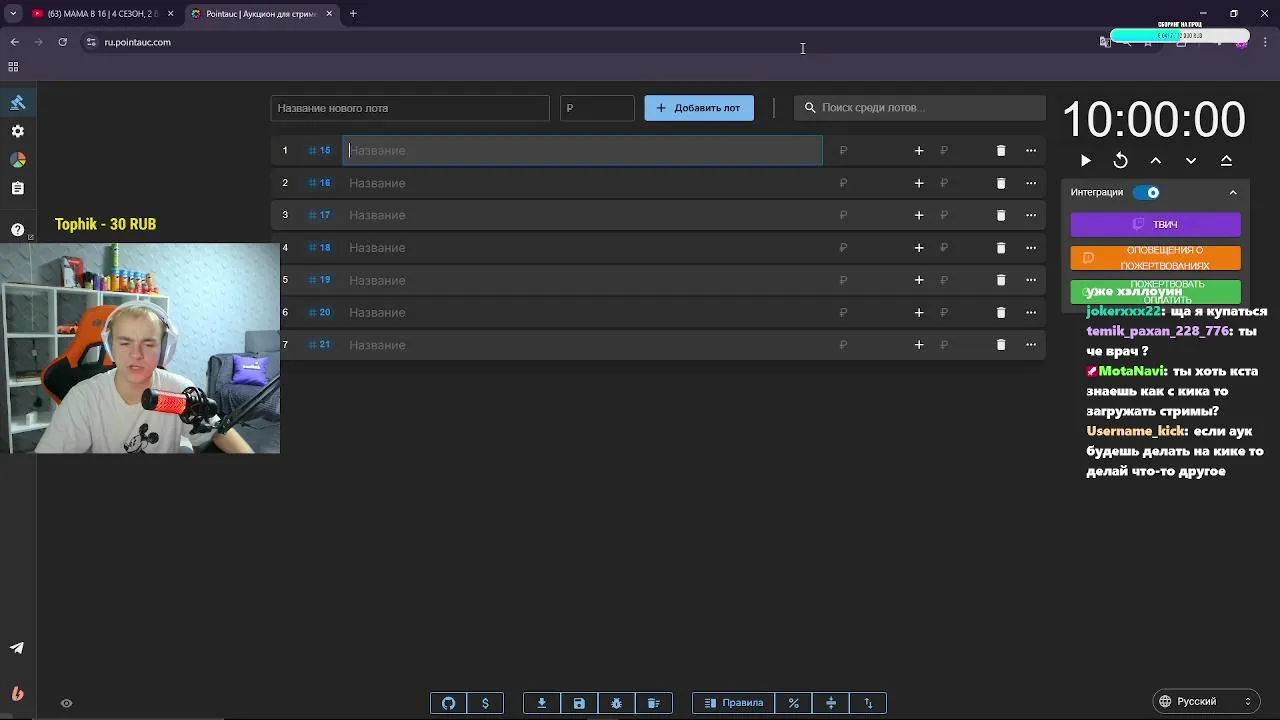Click the plus icon on lot #17
This screenshot has width=1280, height=720.
click(x=919, y=215)
